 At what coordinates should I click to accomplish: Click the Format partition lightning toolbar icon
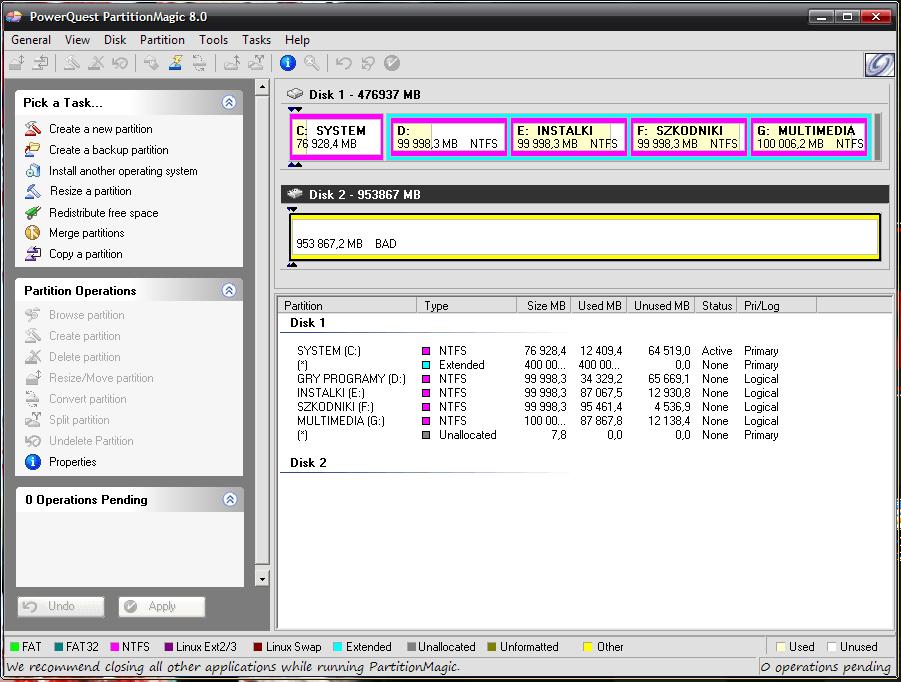tap(175, 63)
